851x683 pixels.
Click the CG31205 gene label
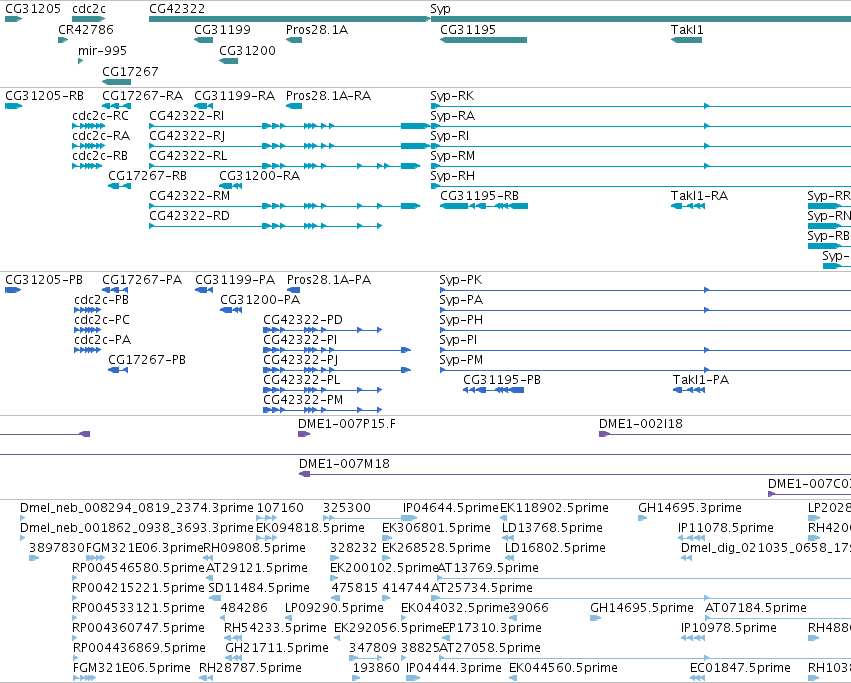point(33,9)
